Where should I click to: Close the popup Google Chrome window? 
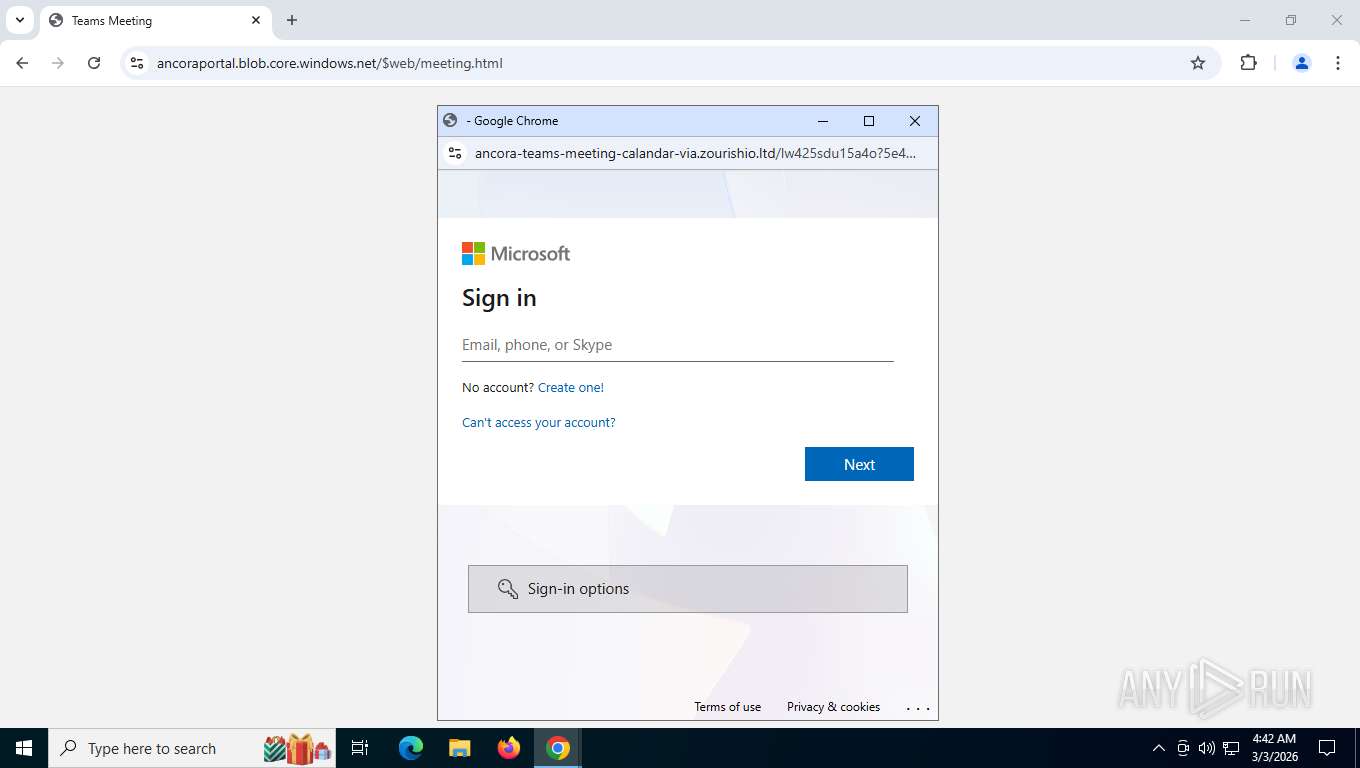tap(915, 121)
